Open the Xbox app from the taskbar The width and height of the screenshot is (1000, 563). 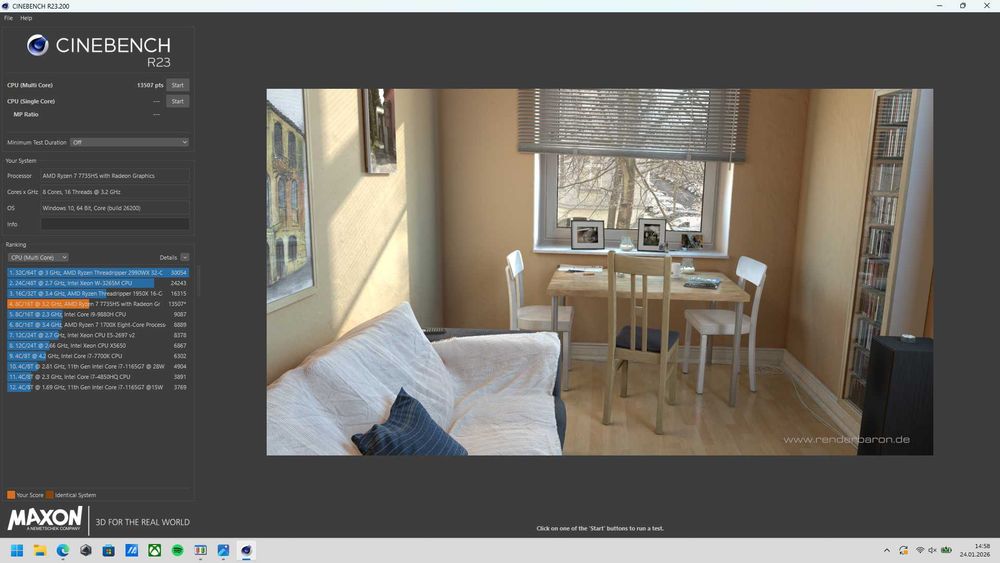(154, 550)
